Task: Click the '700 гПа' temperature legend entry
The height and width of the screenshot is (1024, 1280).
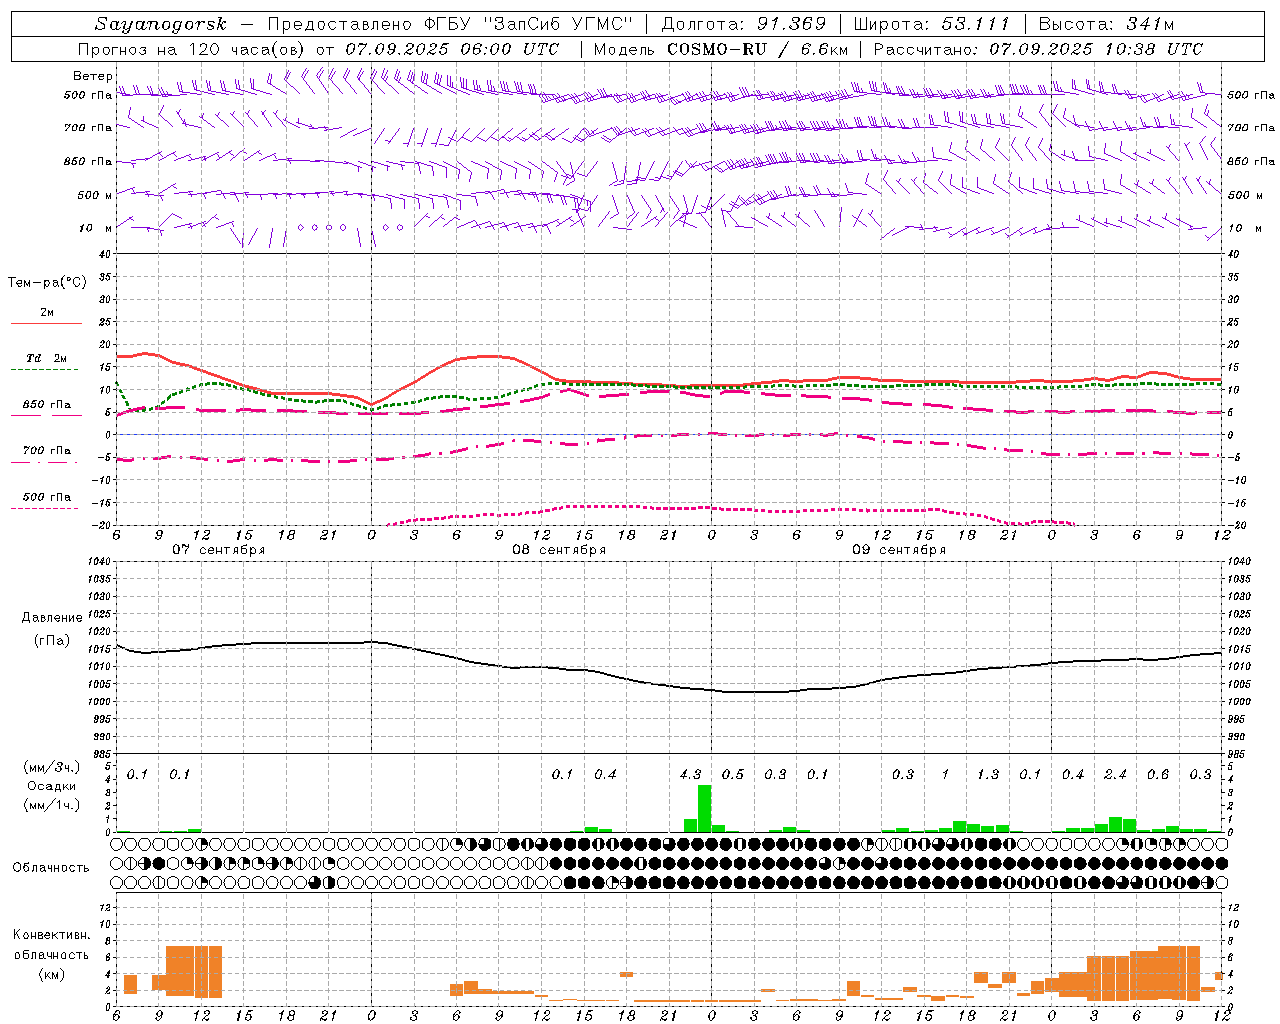Action: click(x=47, y=451)
